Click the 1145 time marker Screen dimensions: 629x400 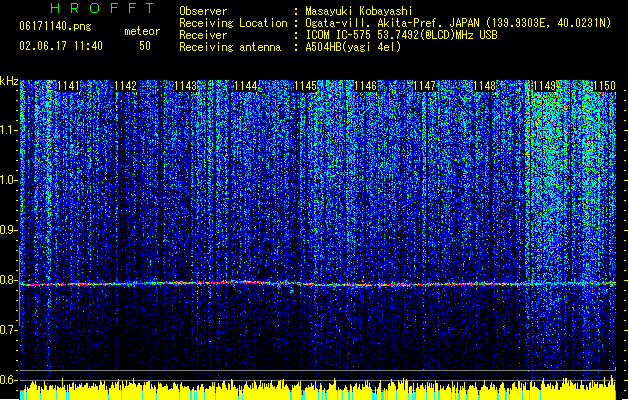click(305, 86)
